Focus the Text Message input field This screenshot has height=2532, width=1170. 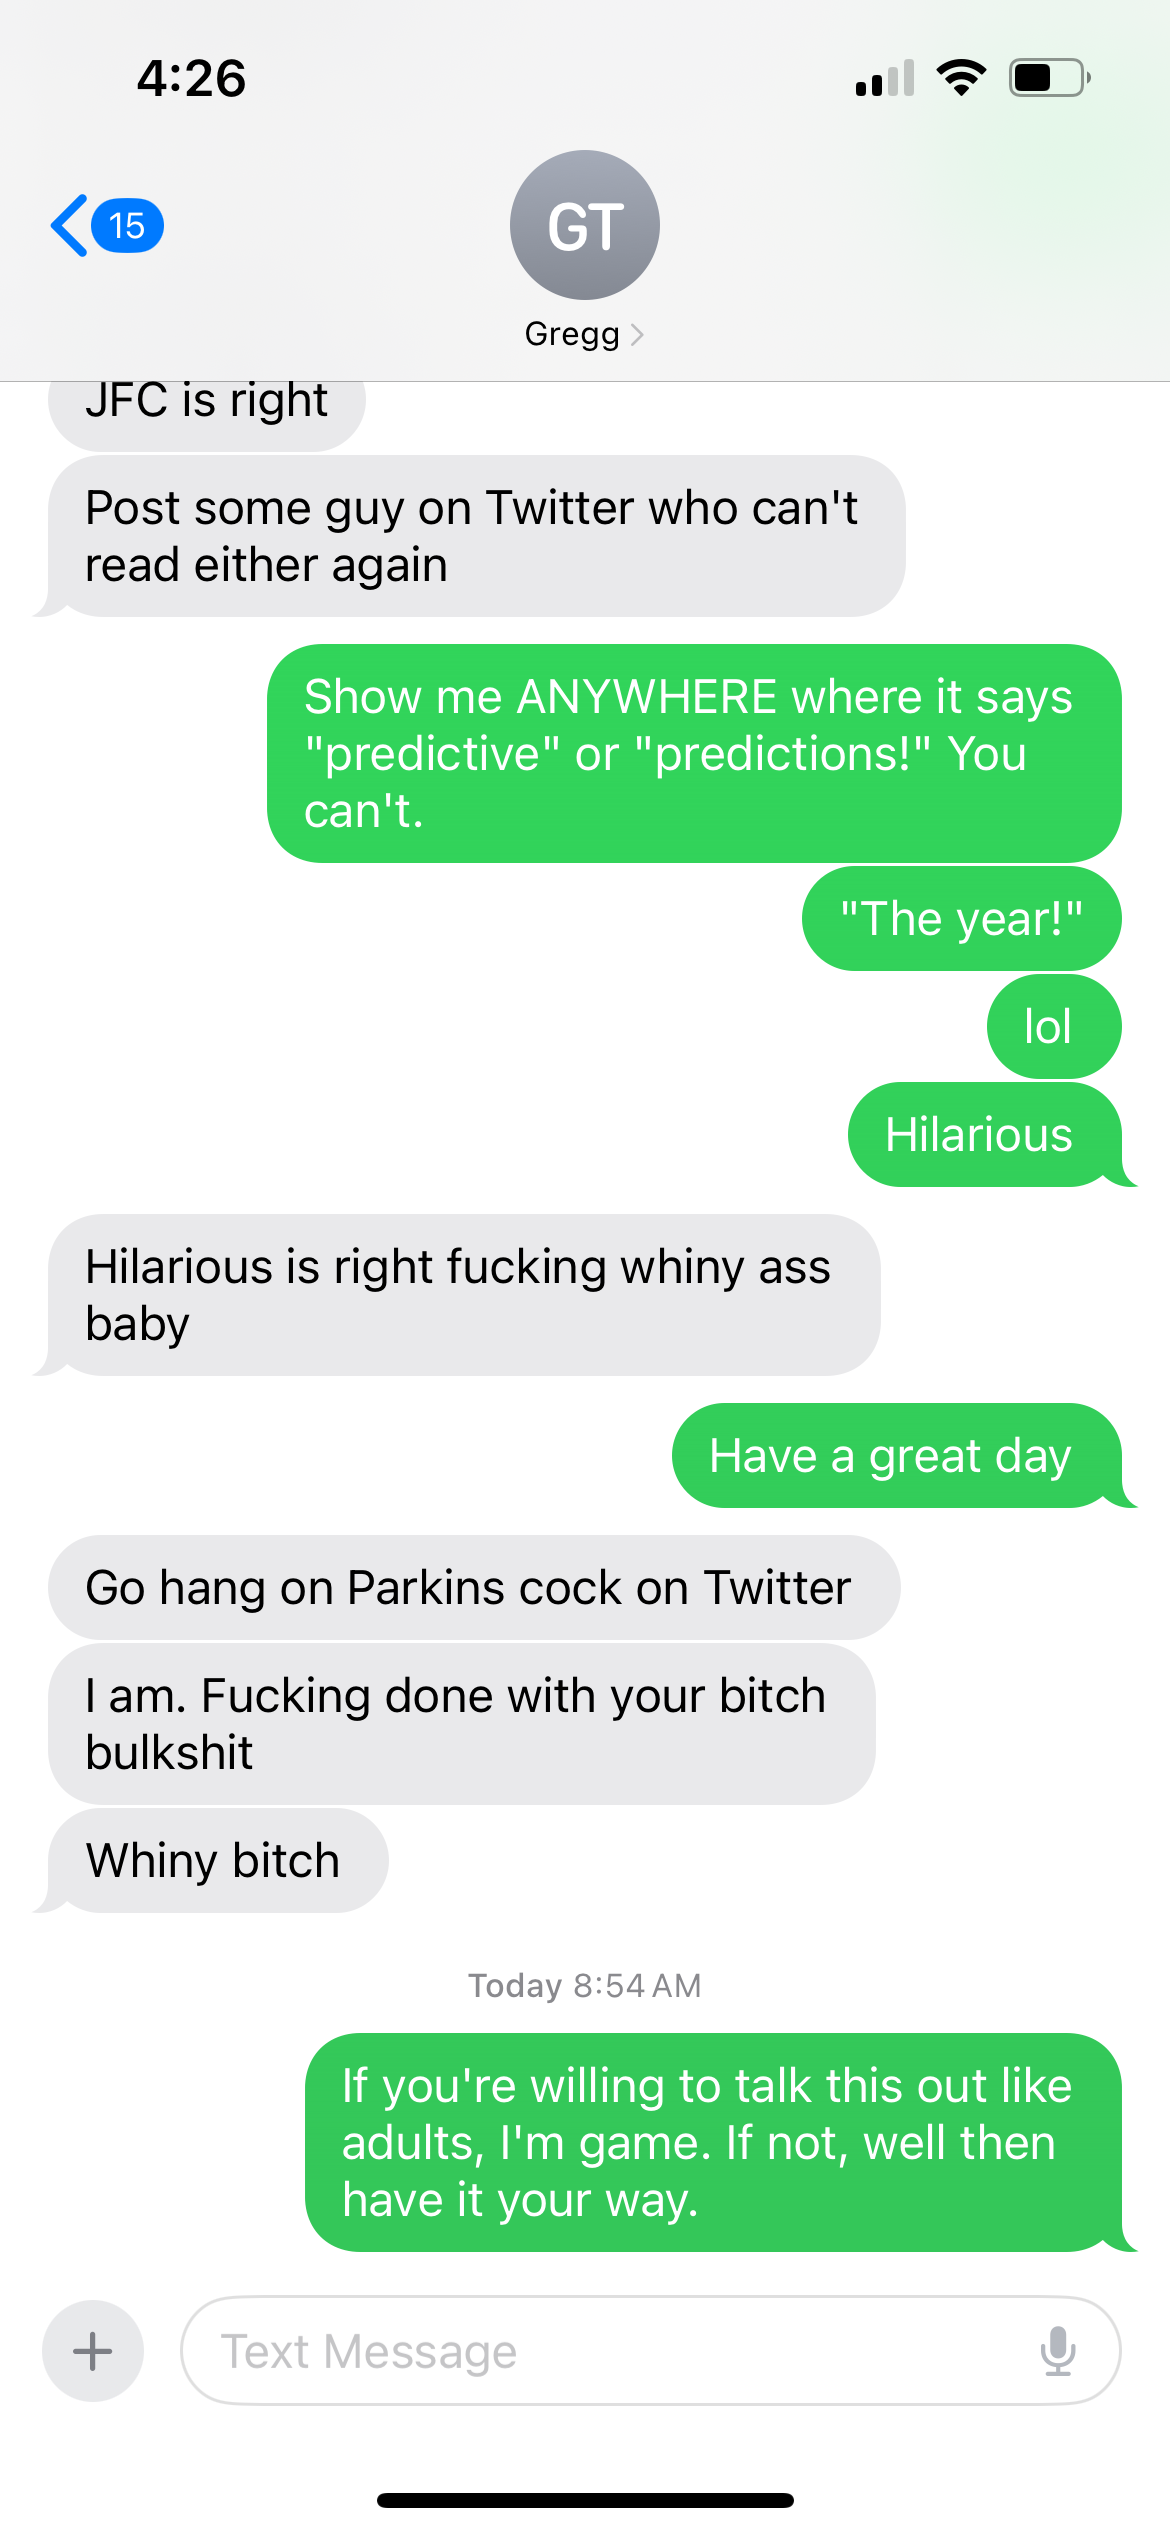pos(650,2350)
